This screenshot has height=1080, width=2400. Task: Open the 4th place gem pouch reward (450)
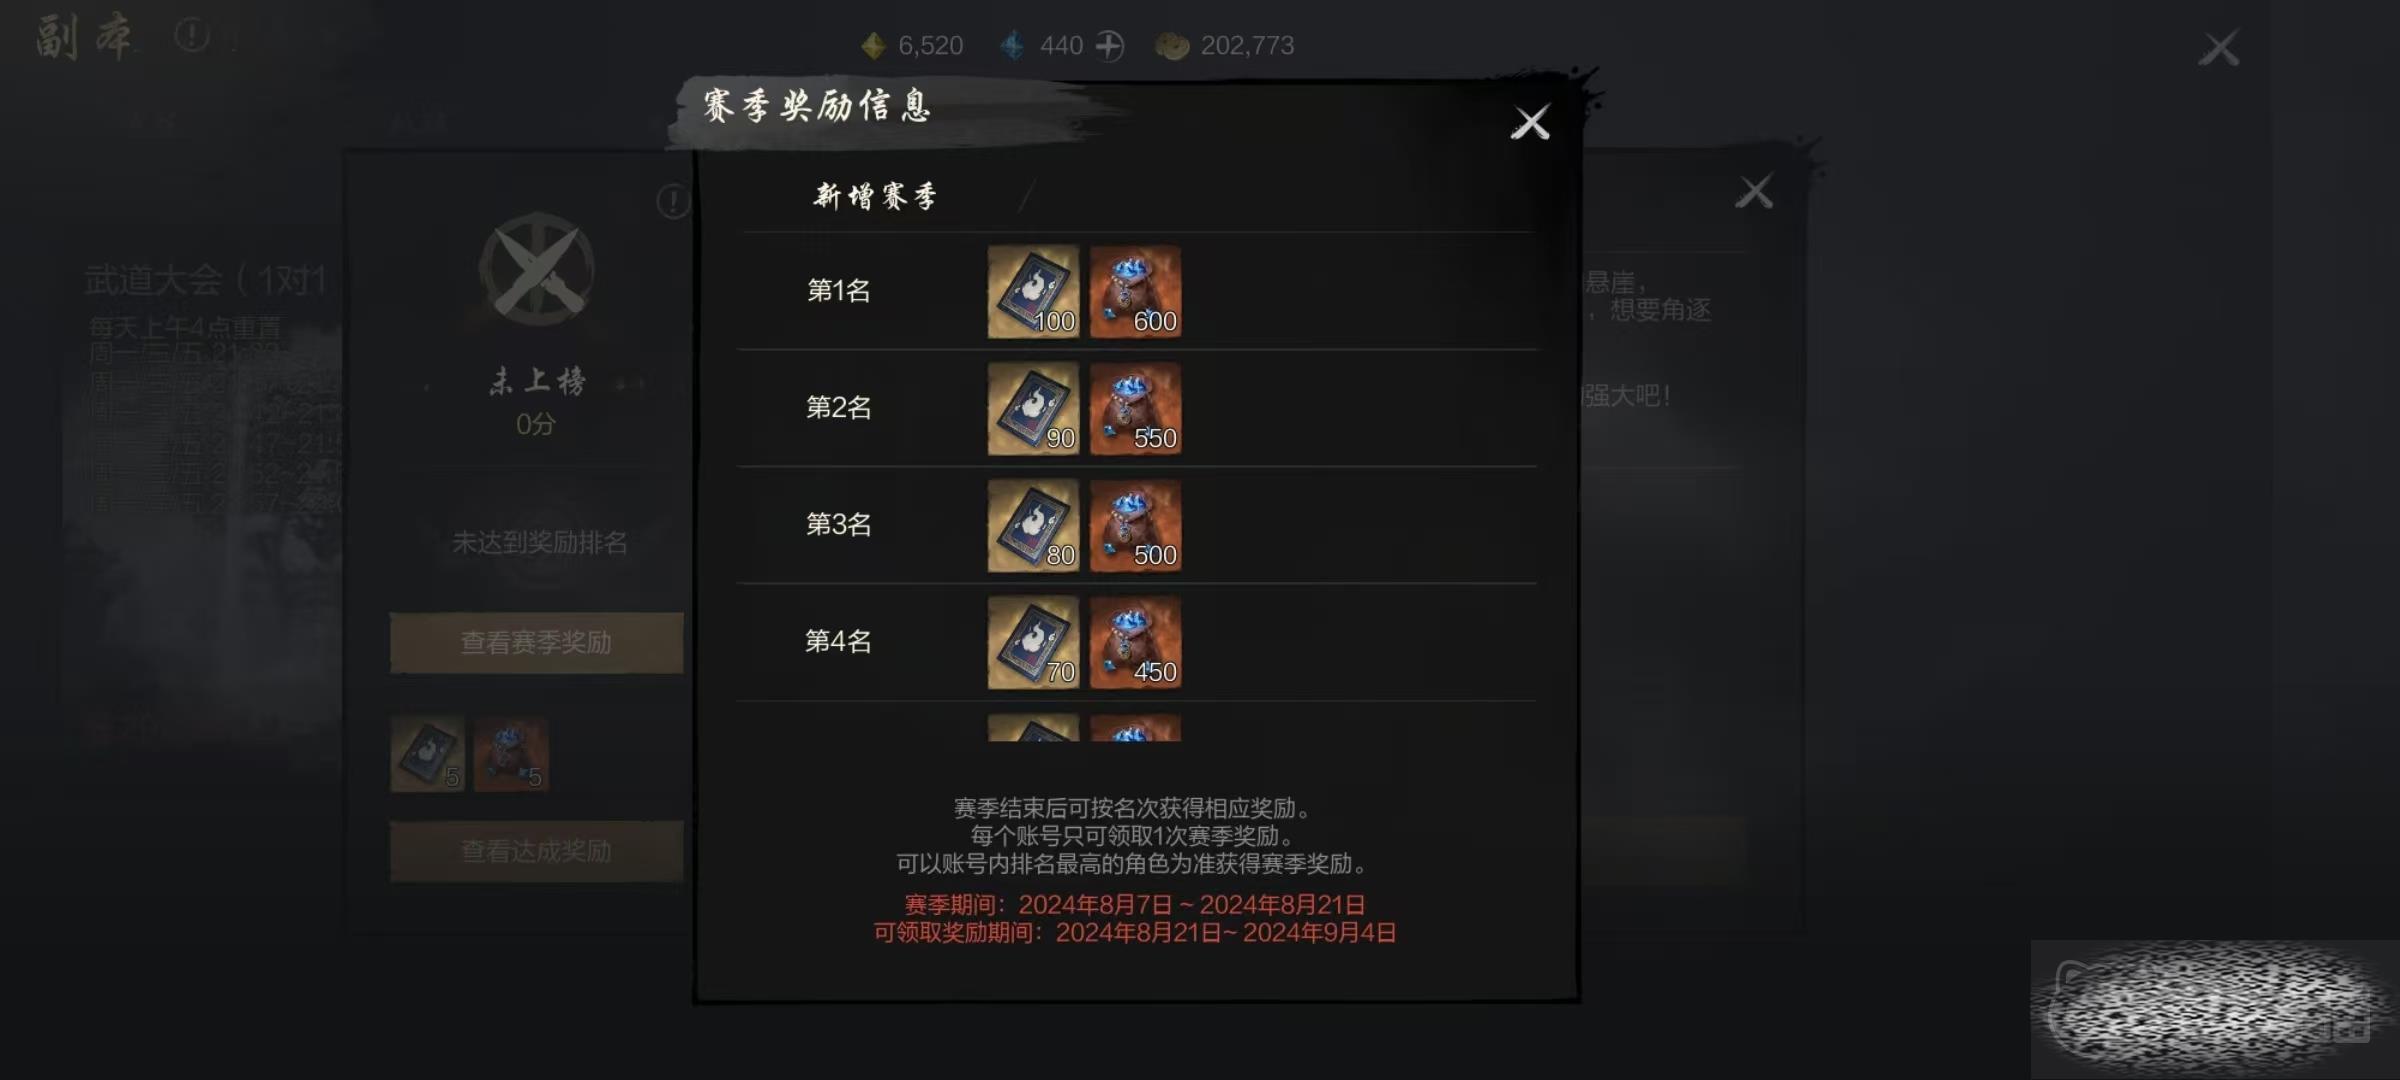point(1135,642)
